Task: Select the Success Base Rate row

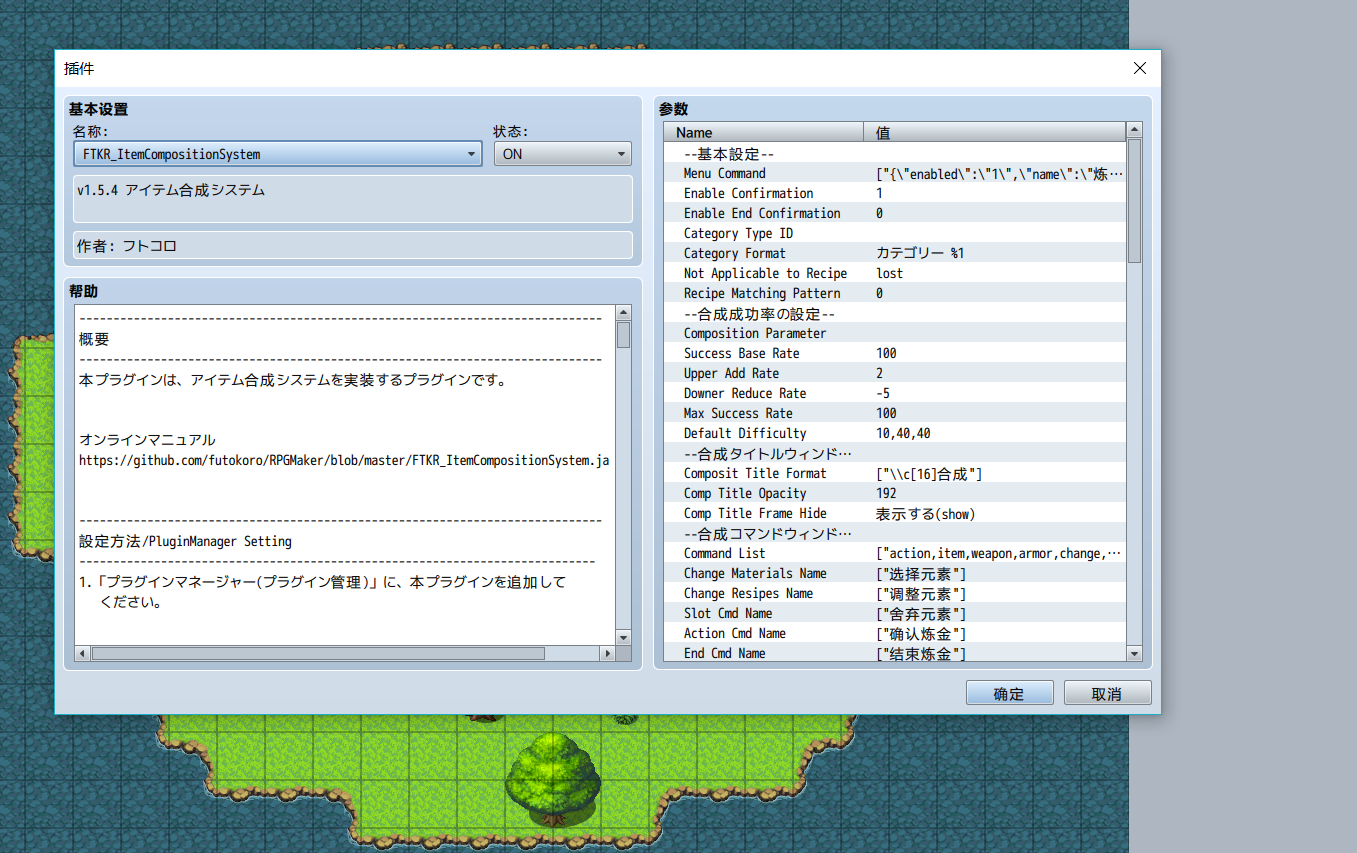Action: (895, 353)
